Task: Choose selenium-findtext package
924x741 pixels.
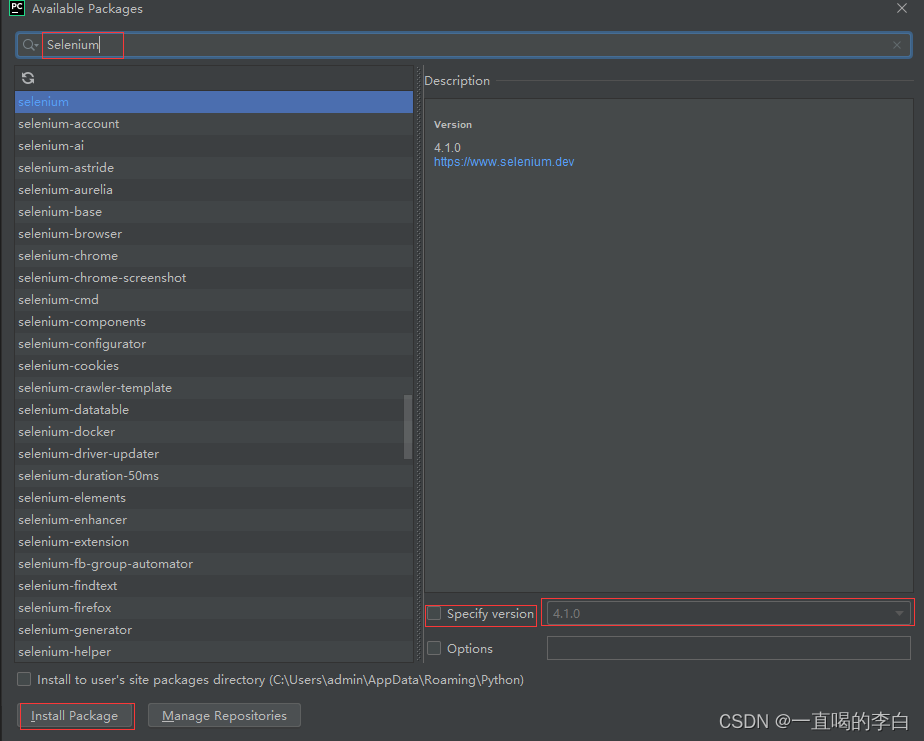Action: (214, 586)
